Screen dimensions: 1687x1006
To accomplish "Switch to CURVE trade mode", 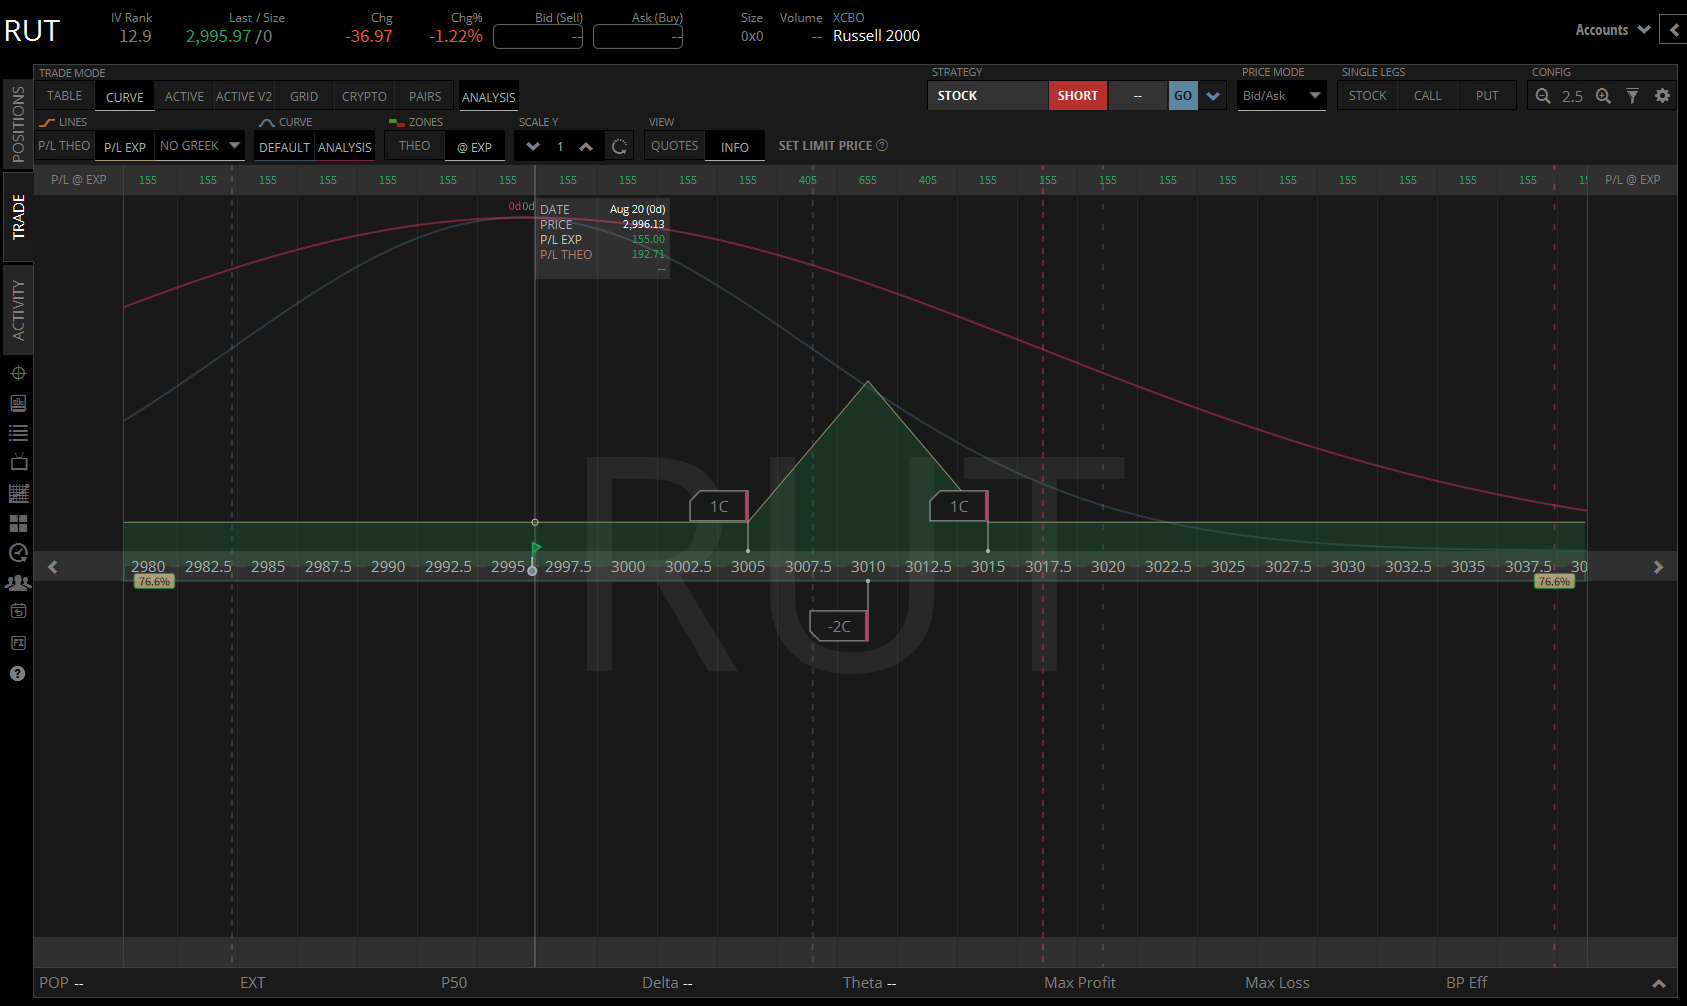I will [x=125, y=97].
